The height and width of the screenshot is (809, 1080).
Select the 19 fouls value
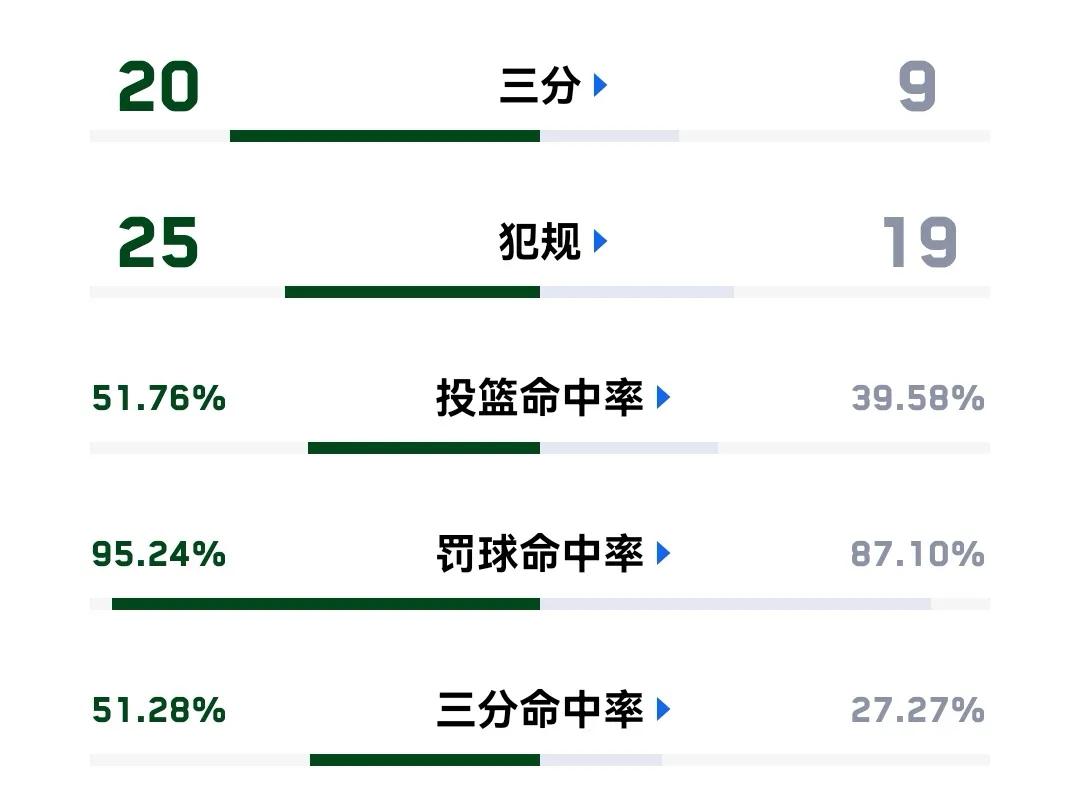tap(920, 242)
